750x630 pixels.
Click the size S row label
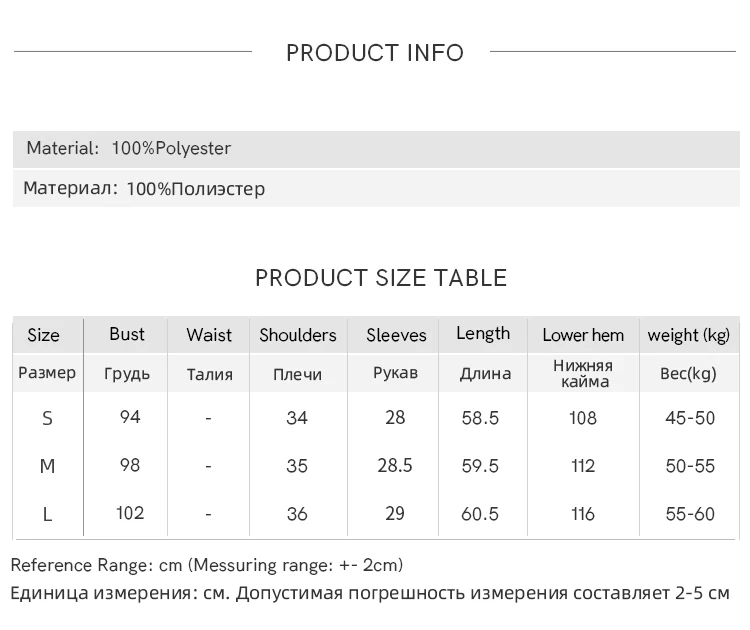click(47, 418)
